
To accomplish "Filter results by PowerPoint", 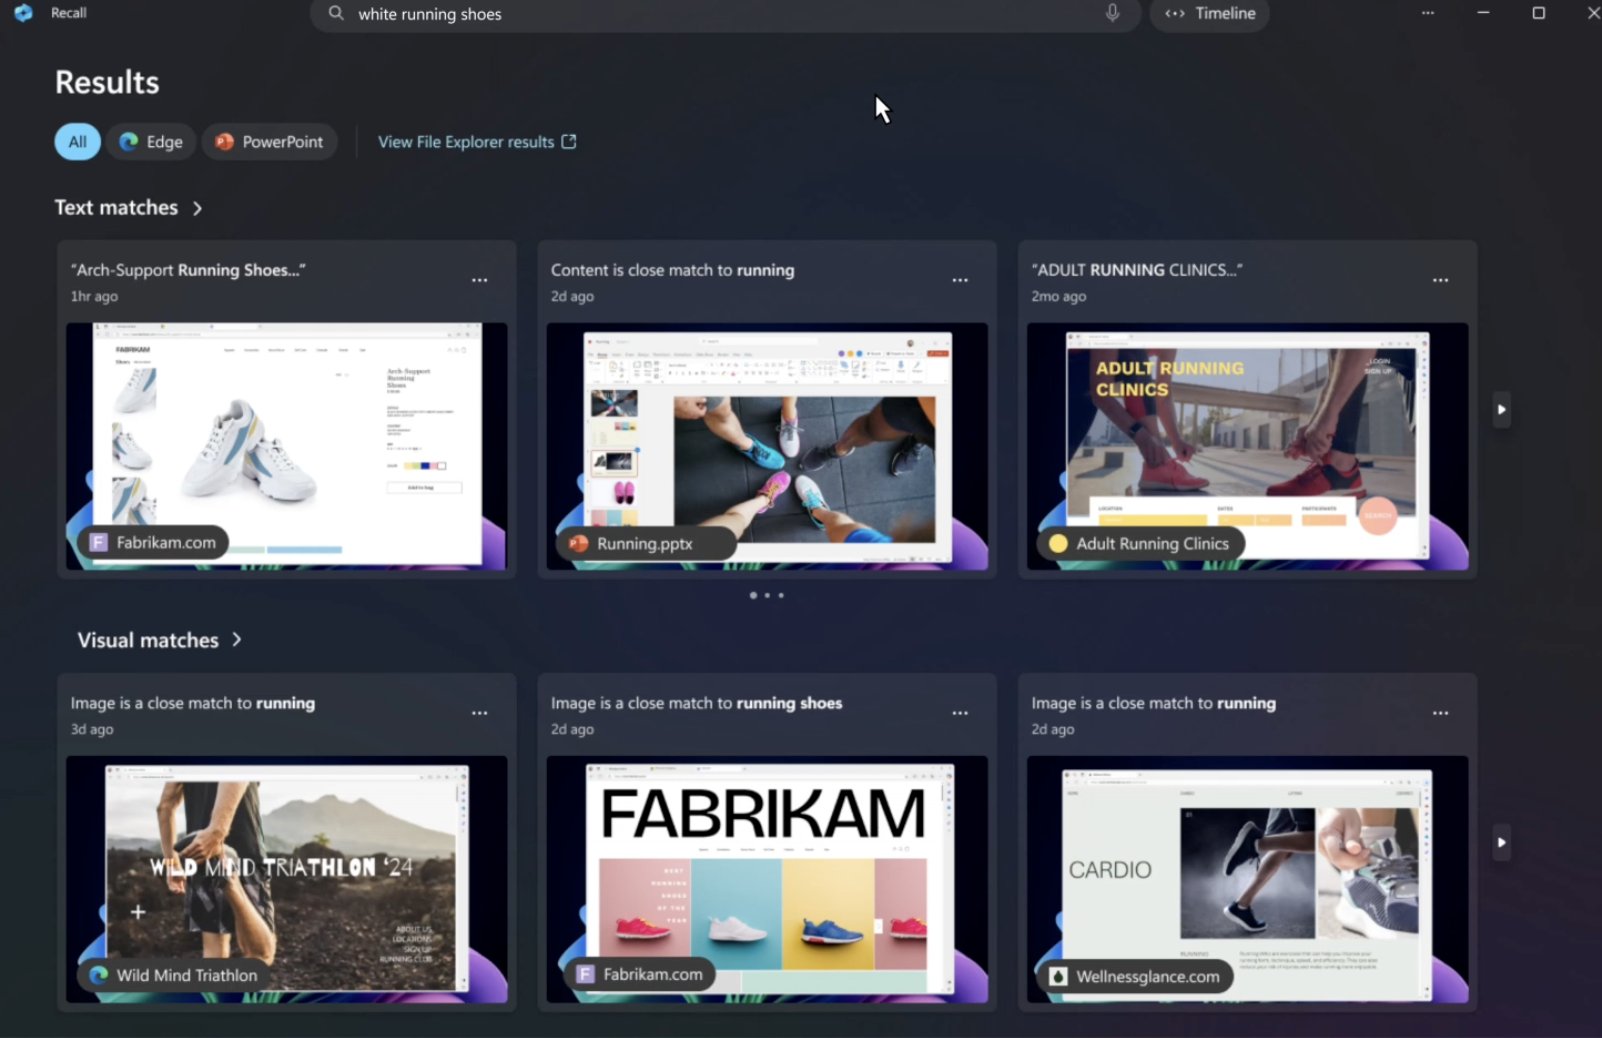I will (270, 142).
